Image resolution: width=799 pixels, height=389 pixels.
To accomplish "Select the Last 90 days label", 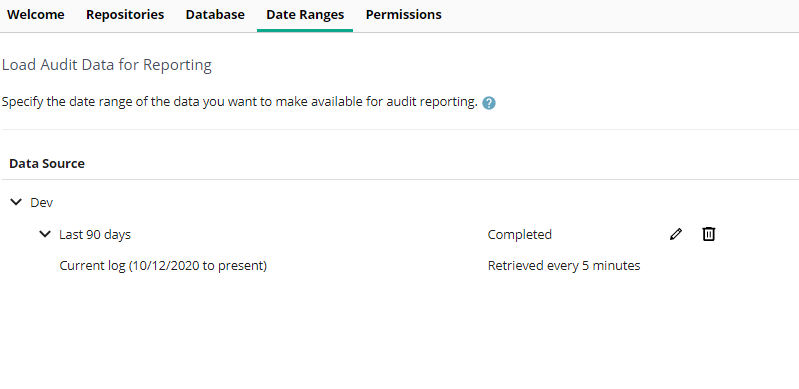I will click(x=95, y=235).
